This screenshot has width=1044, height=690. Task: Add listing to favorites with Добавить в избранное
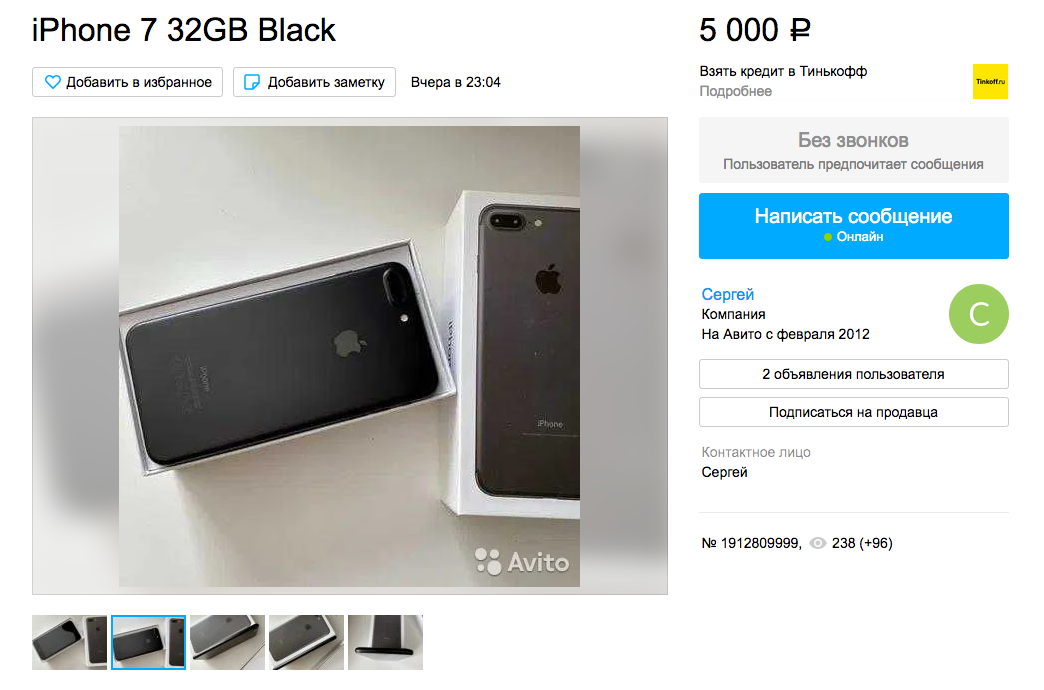tap(127, 82)
